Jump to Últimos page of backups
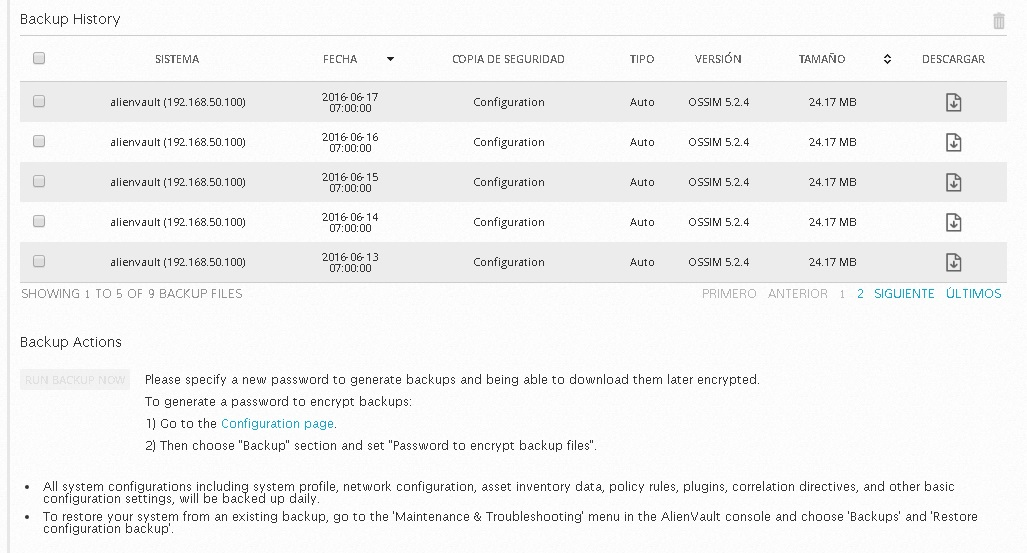 [x=973, y=294]
